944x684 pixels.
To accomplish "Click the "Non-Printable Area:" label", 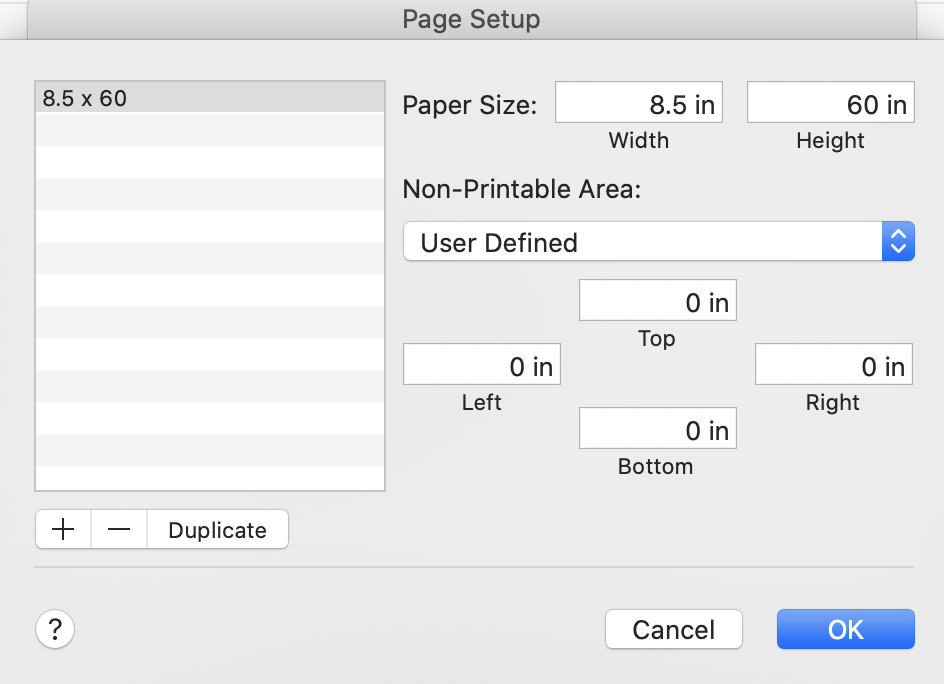I will pos(520,189).
